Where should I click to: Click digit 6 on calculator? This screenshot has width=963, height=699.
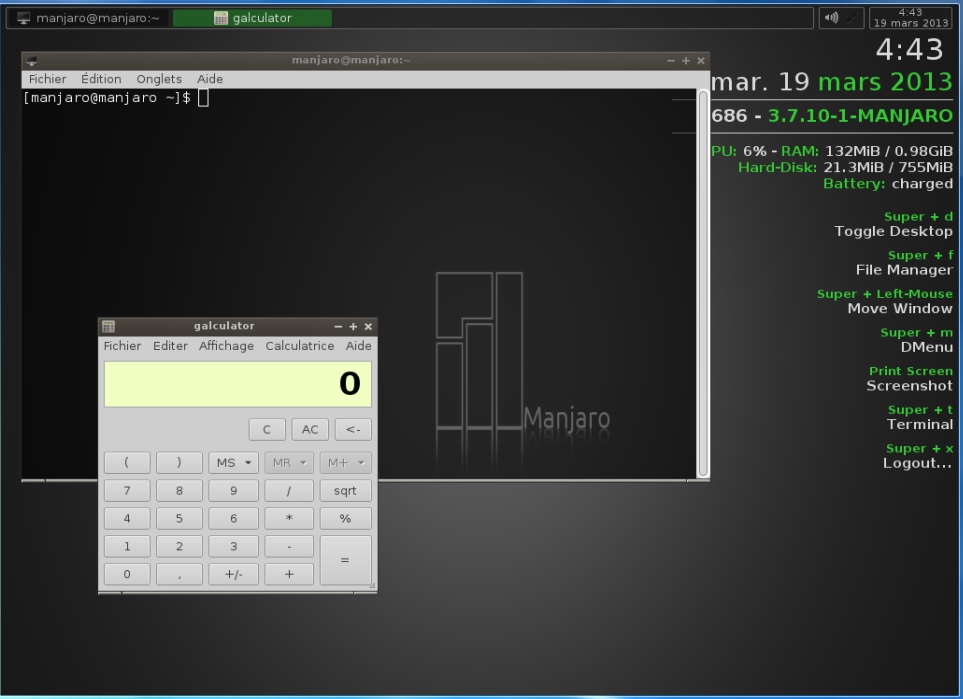coord(233,518)
